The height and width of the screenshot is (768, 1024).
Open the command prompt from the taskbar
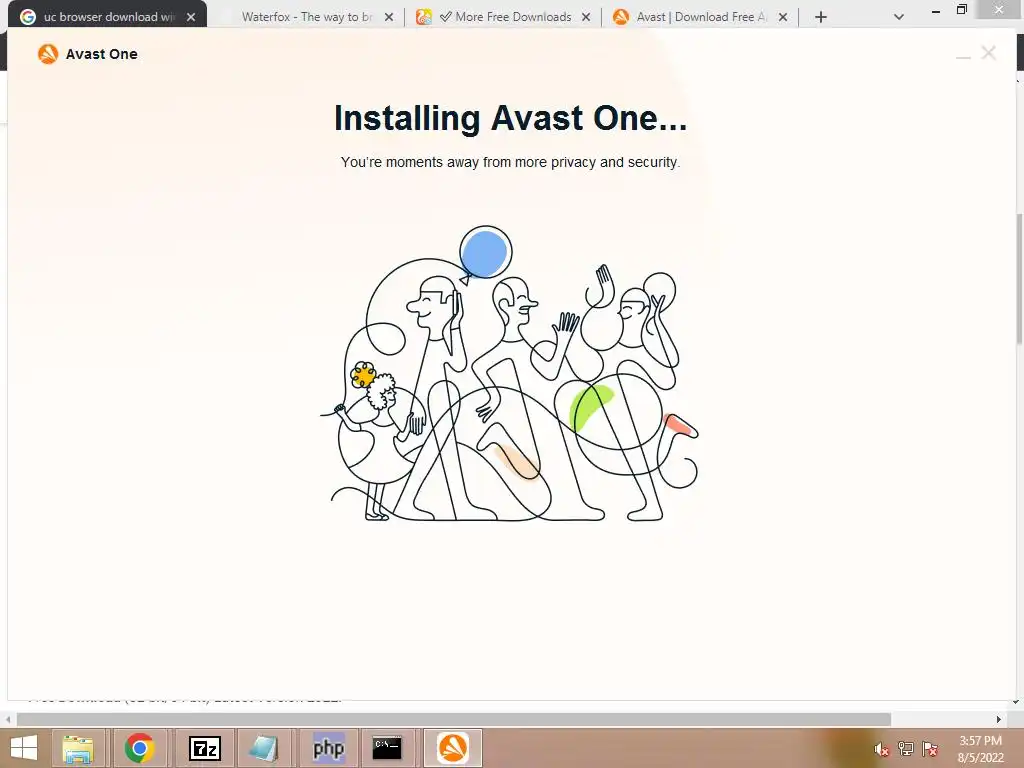387,748
